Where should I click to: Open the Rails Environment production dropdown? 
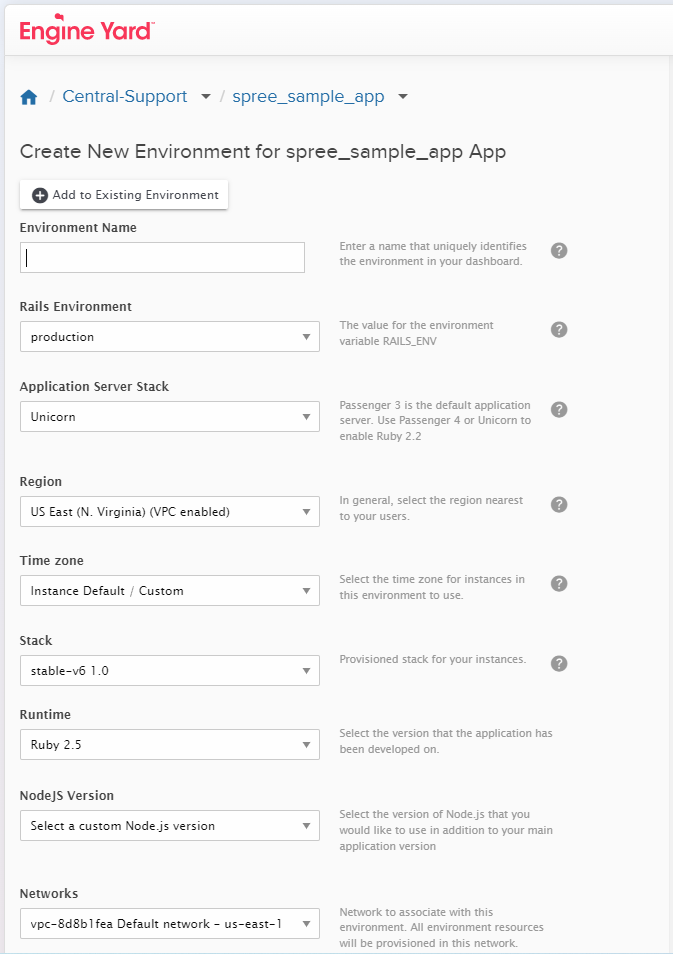169,337
